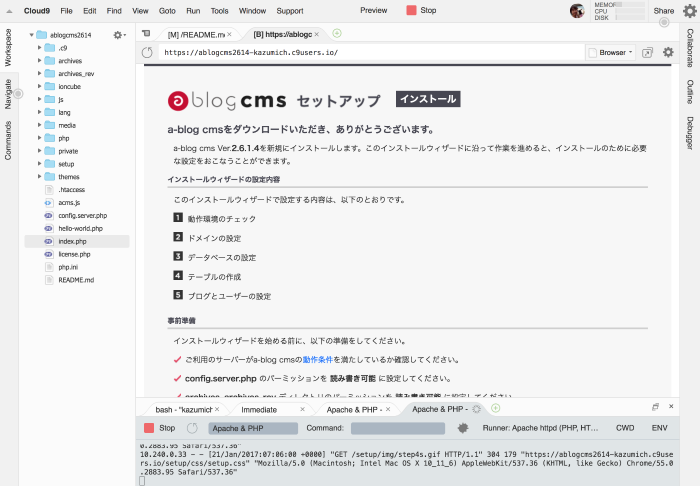
Task: Expand the lang folder
Action: tap(39, 112)
